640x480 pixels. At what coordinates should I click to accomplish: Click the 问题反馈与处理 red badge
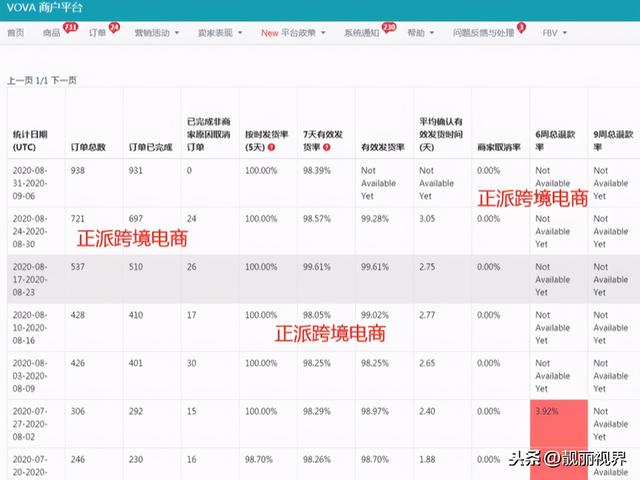pyautogui.click(x=521, y=26)
